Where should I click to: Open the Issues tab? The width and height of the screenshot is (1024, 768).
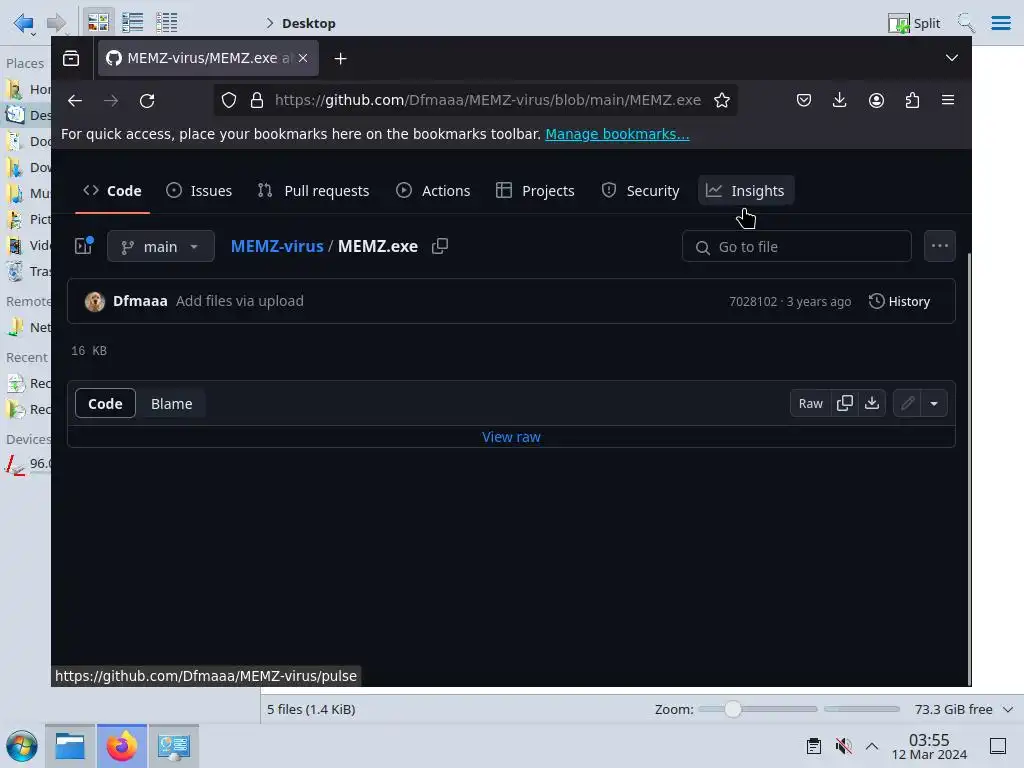[199, 191]
